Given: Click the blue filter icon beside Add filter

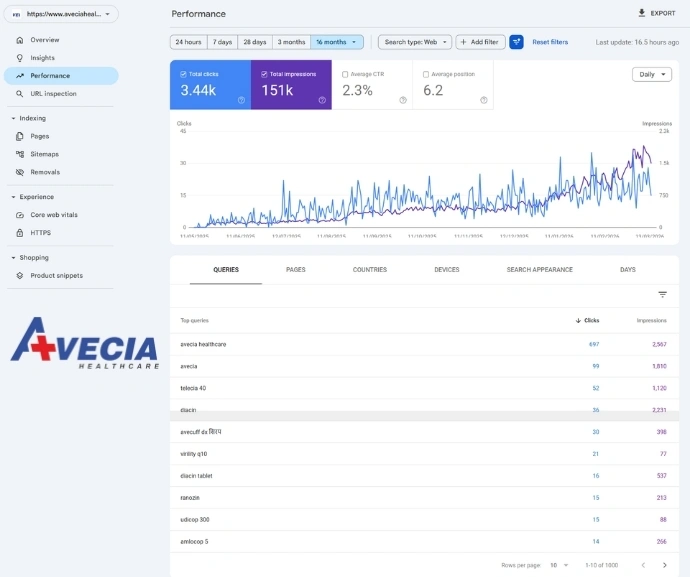Looking at the screenshot, I should (516, 42).
